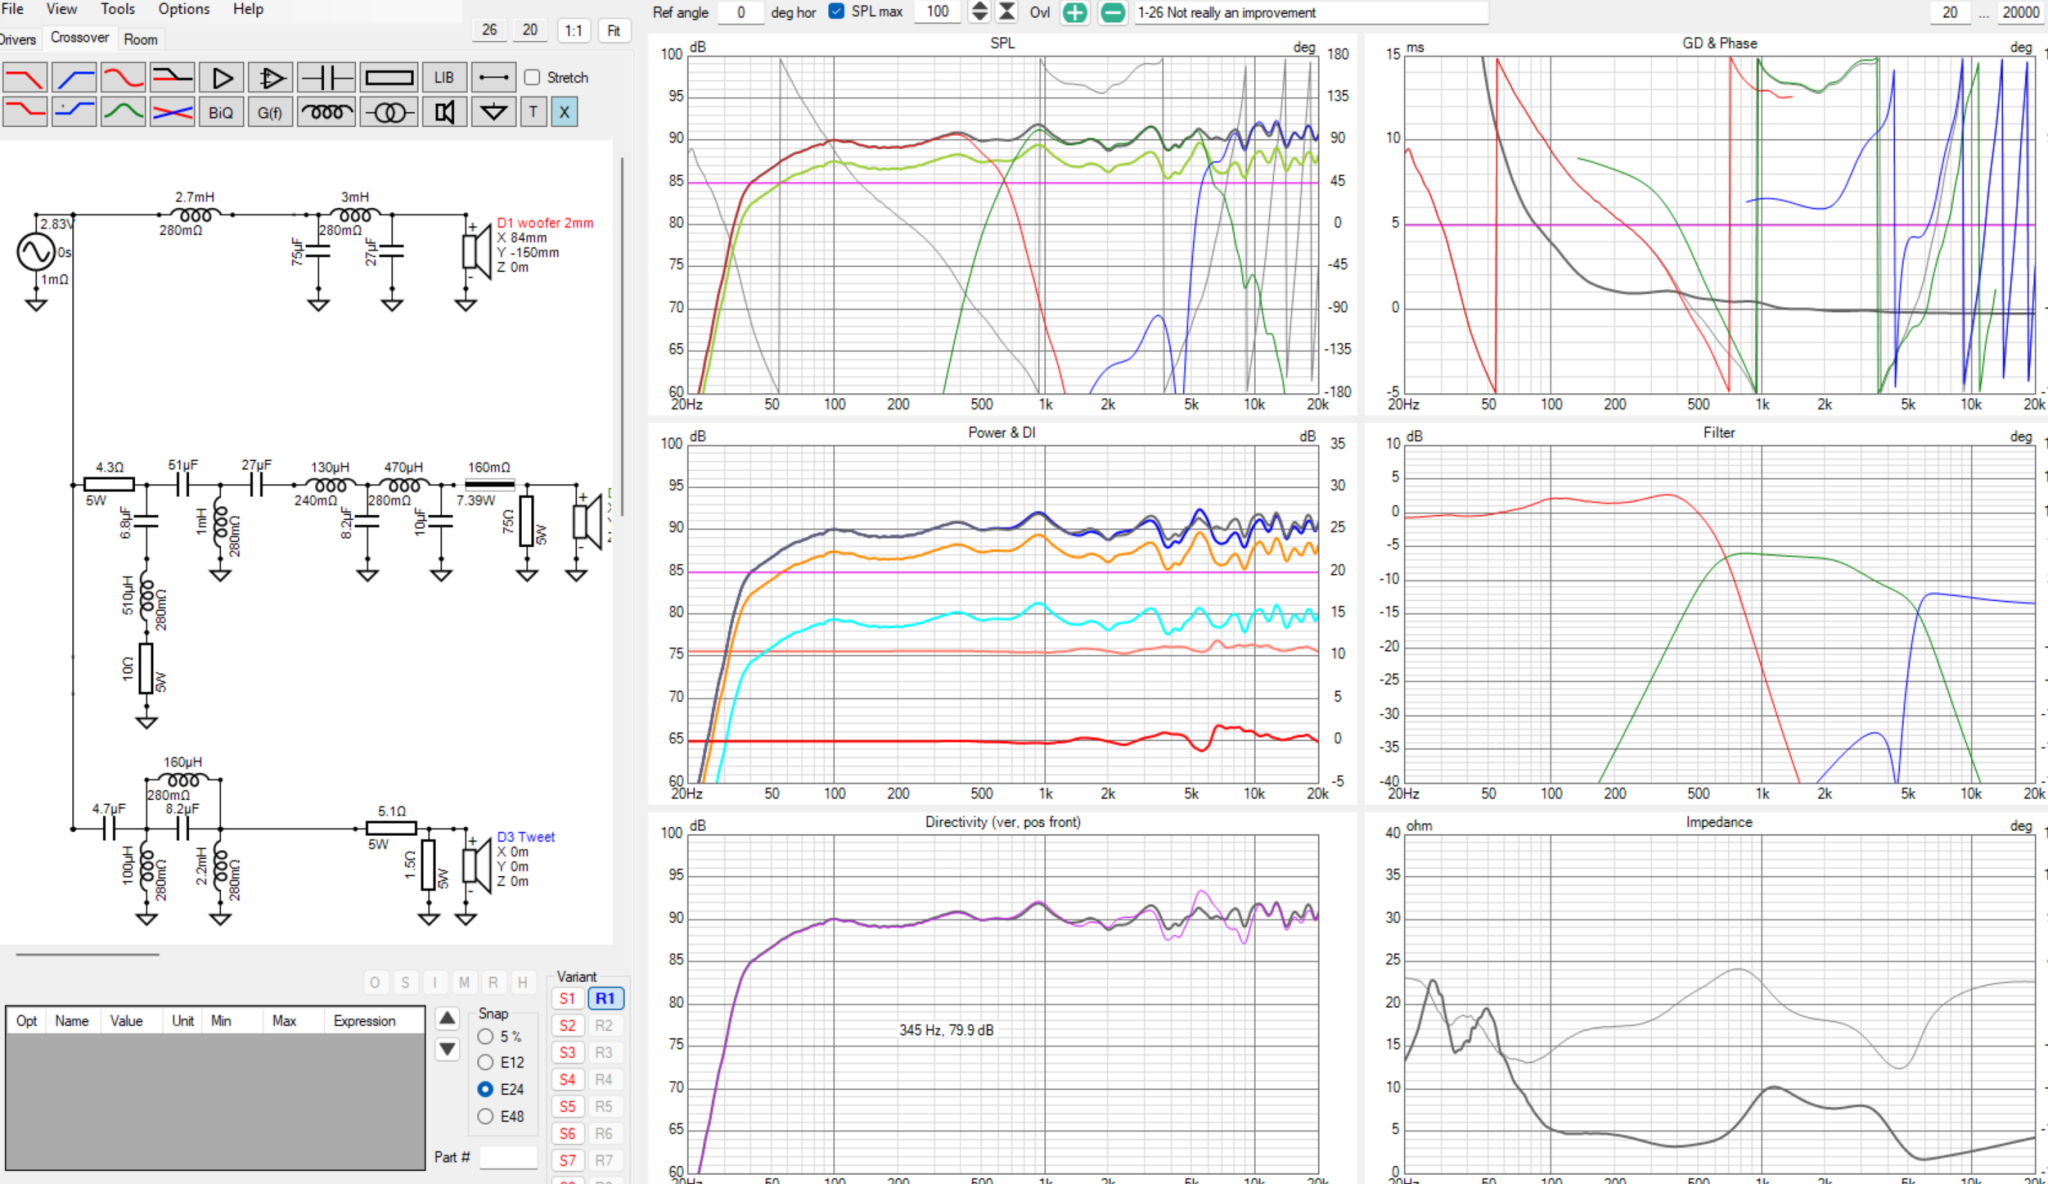Click the SPL max stepper arrows
The height and width of the screenshot is (1184, 2048).
pyautogui.click(x=980, y=12)
